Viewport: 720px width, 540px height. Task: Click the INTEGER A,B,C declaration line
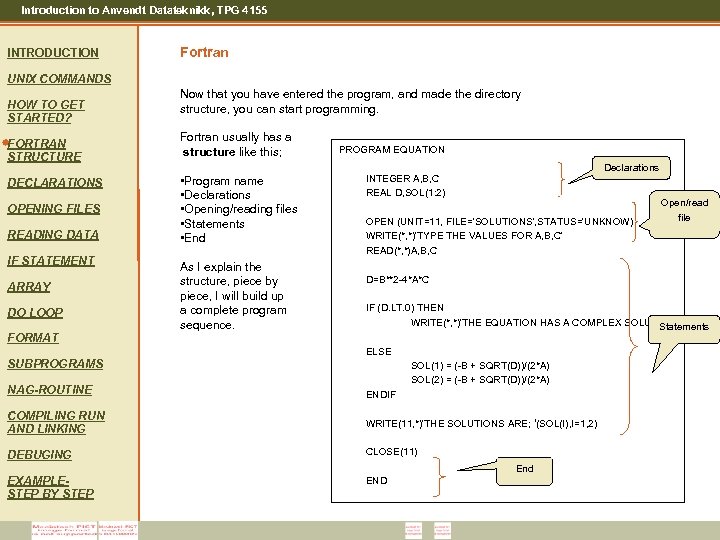[x=402, y=179]
